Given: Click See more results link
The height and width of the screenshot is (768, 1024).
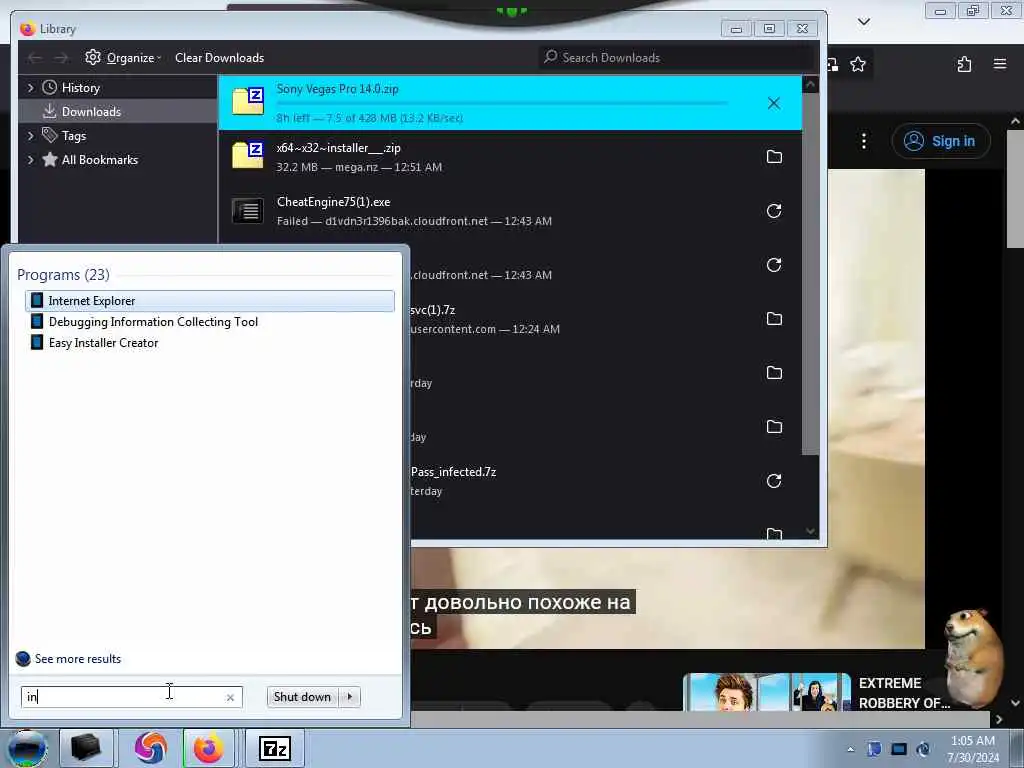Looking at the screenshot, I should (x=69, y=658).
